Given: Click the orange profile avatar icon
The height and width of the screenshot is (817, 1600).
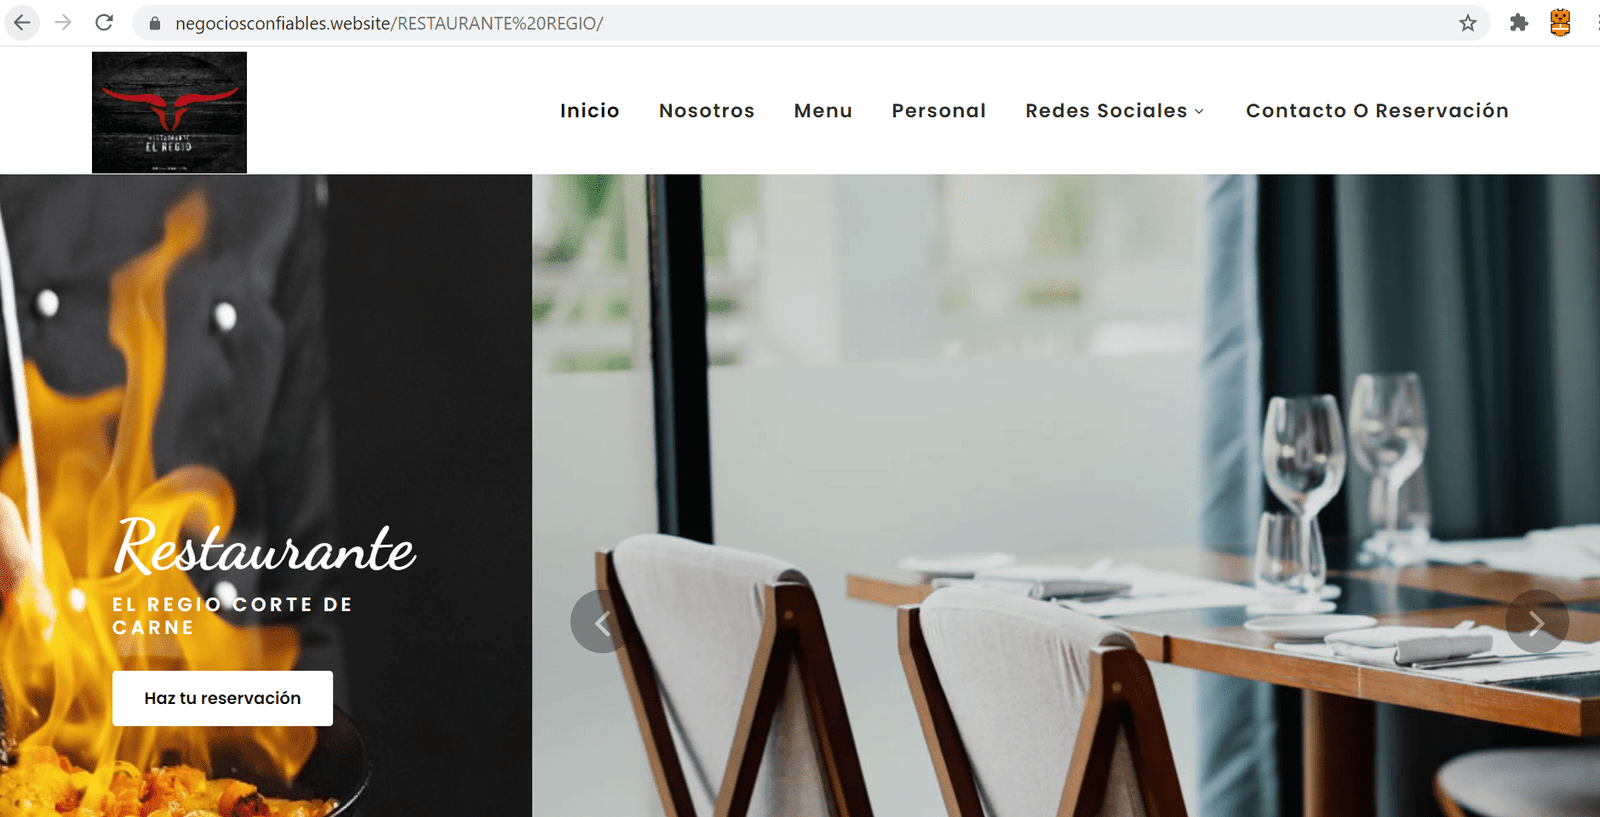Looking at the screenshot, I should 1560,22.
